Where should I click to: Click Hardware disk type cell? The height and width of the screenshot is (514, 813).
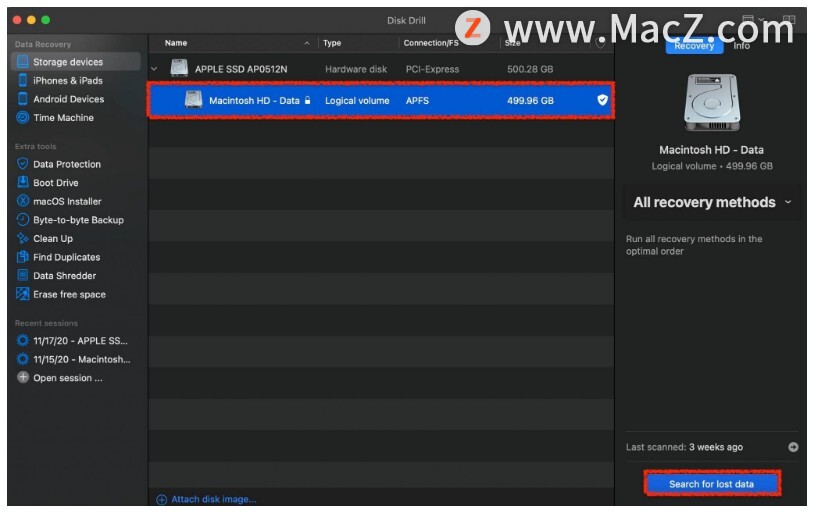pos(356,69)
